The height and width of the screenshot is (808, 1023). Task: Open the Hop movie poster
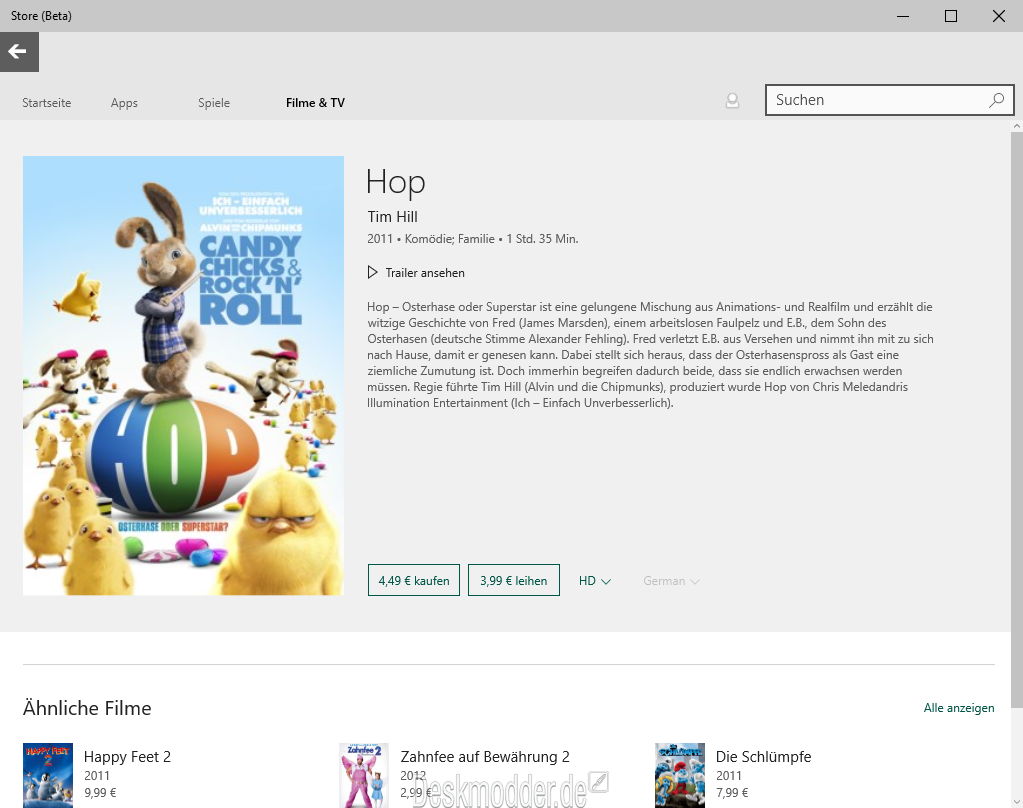pyautogui.click(x=183, y=375)
